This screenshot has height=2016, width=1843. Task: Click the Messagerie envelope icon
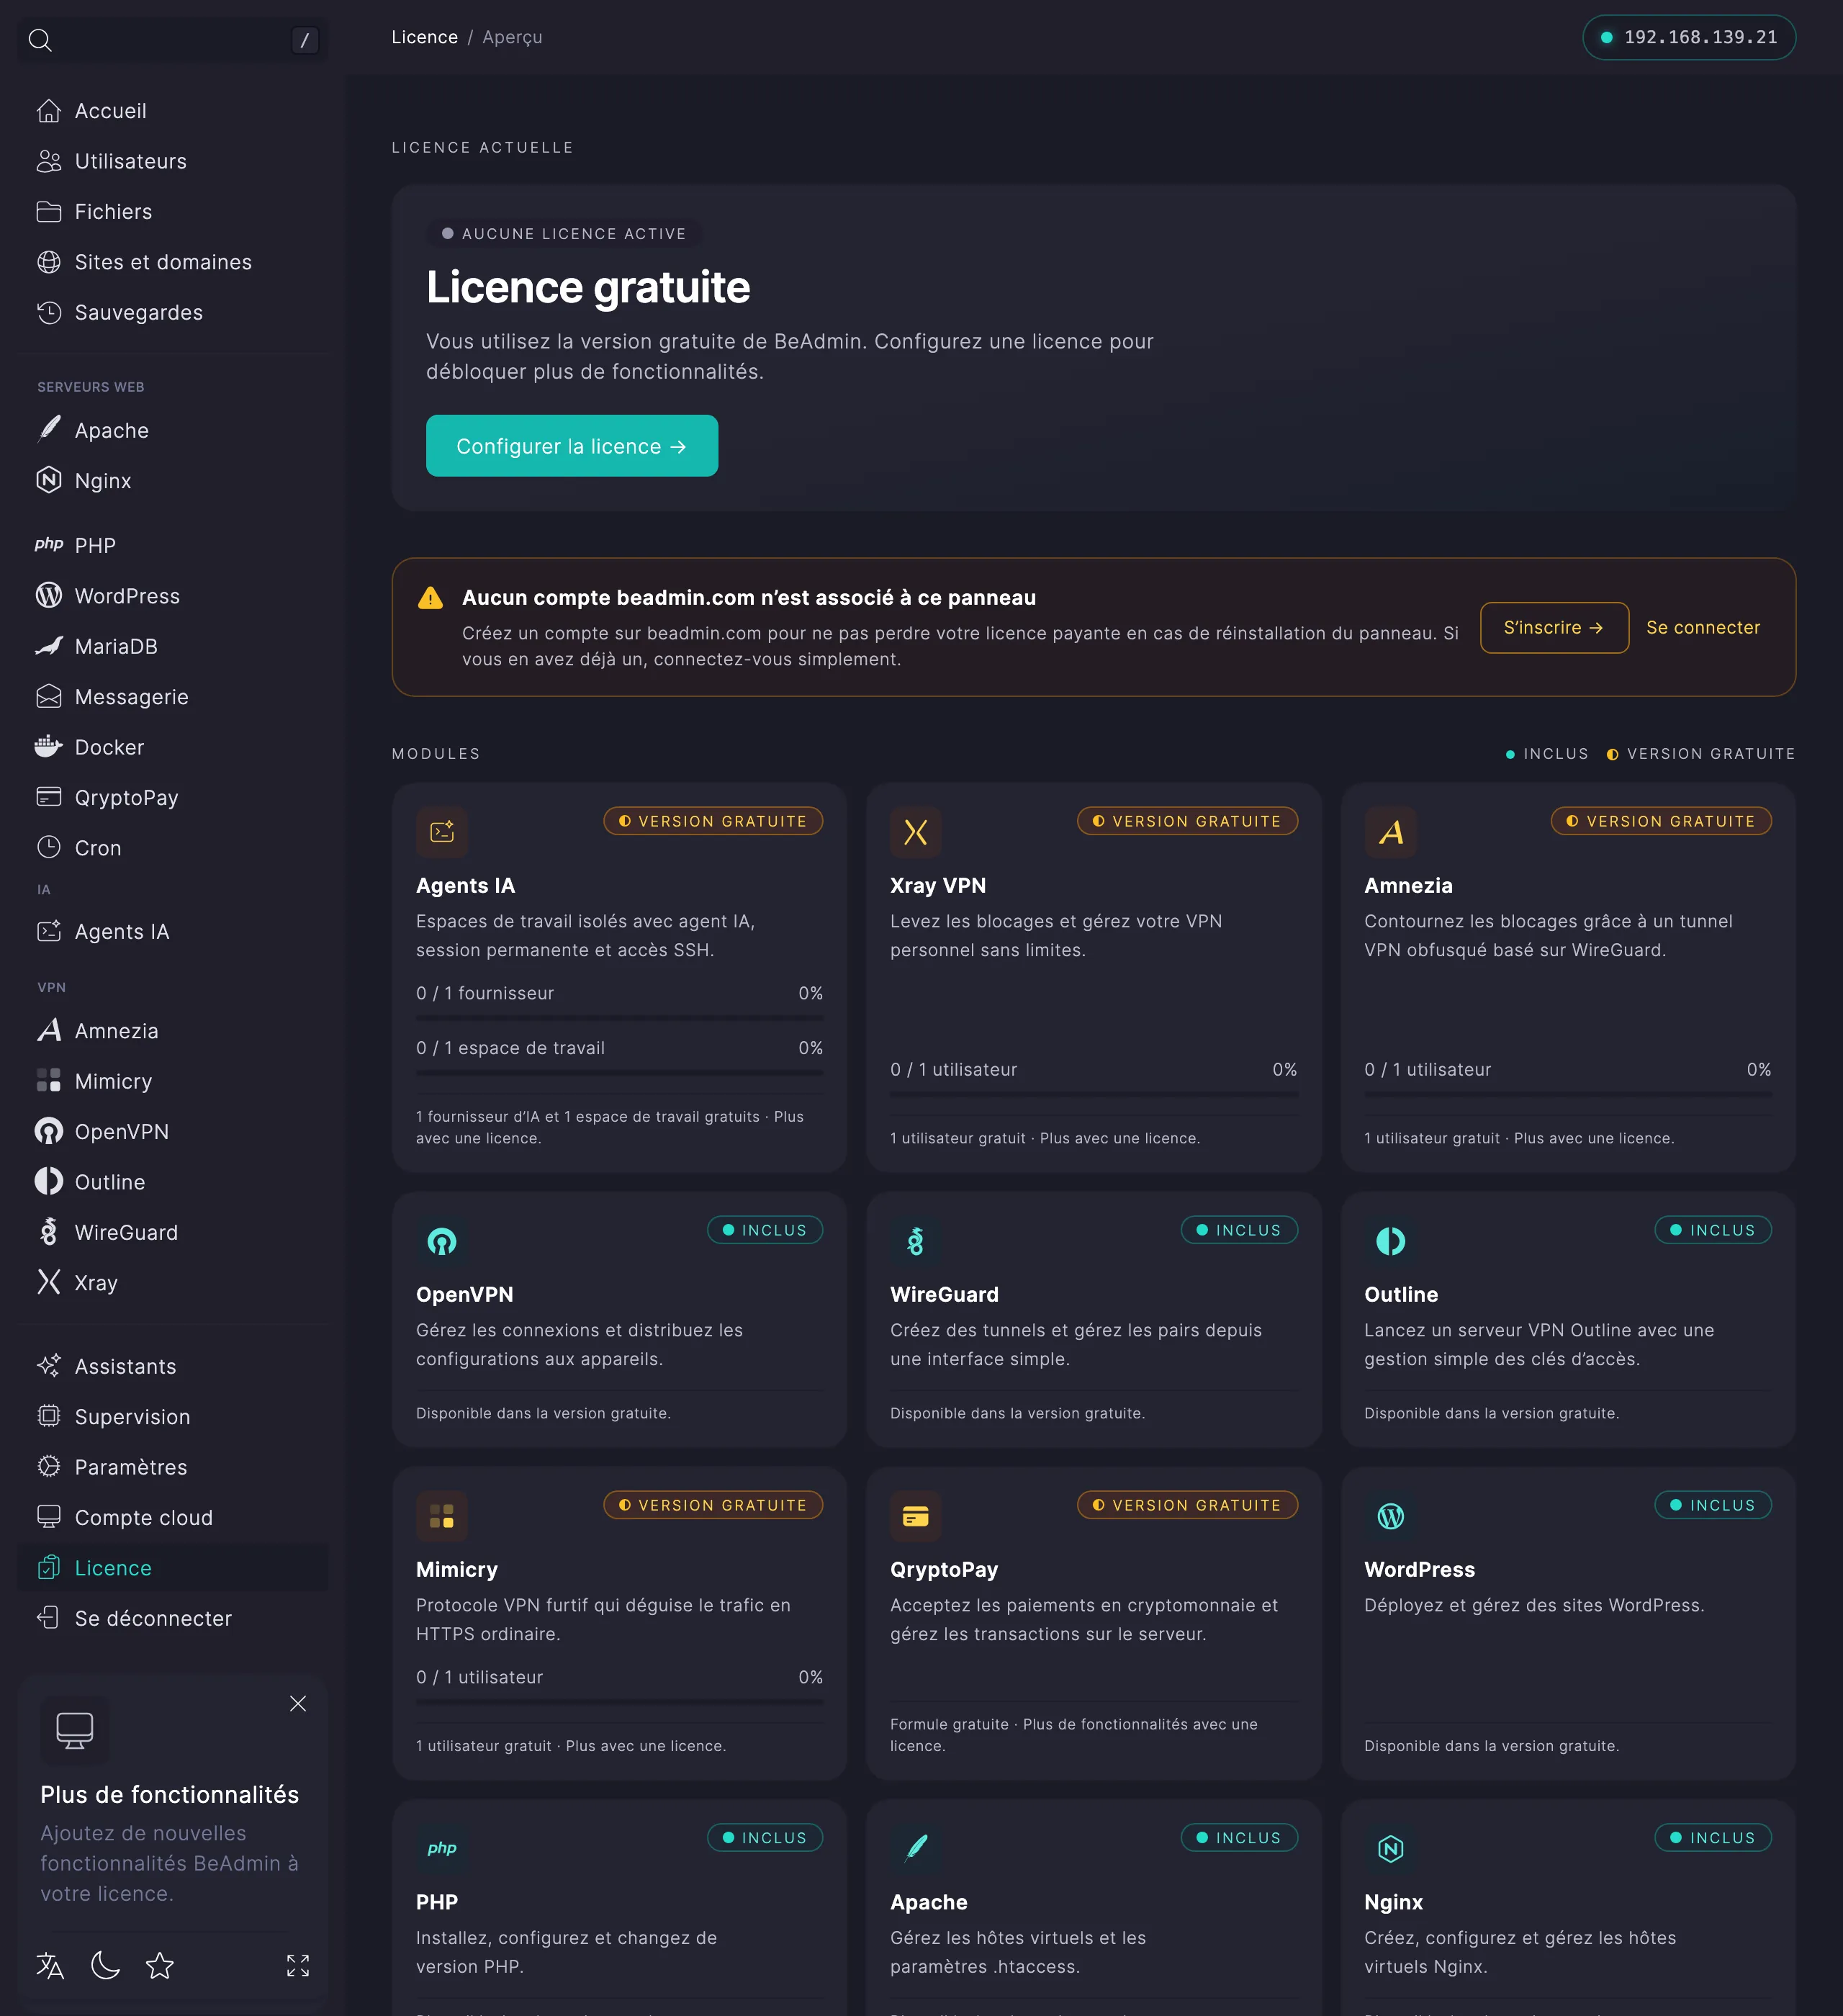click(49, 696)
